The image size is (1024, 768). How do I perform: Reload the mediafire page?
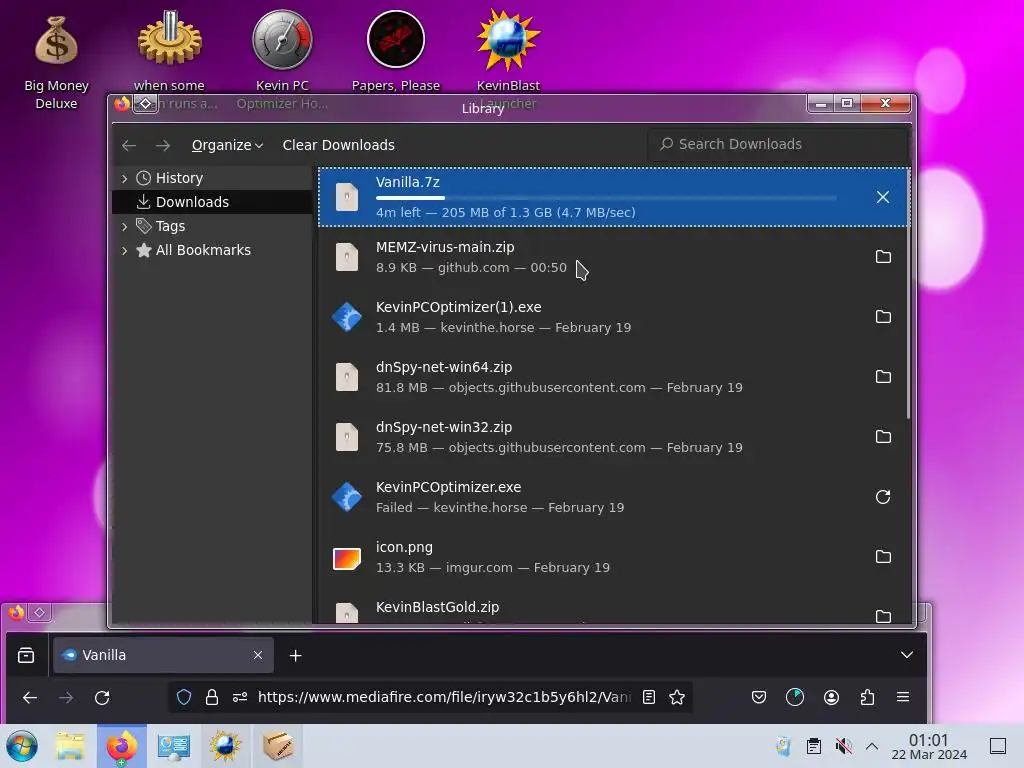103,697
